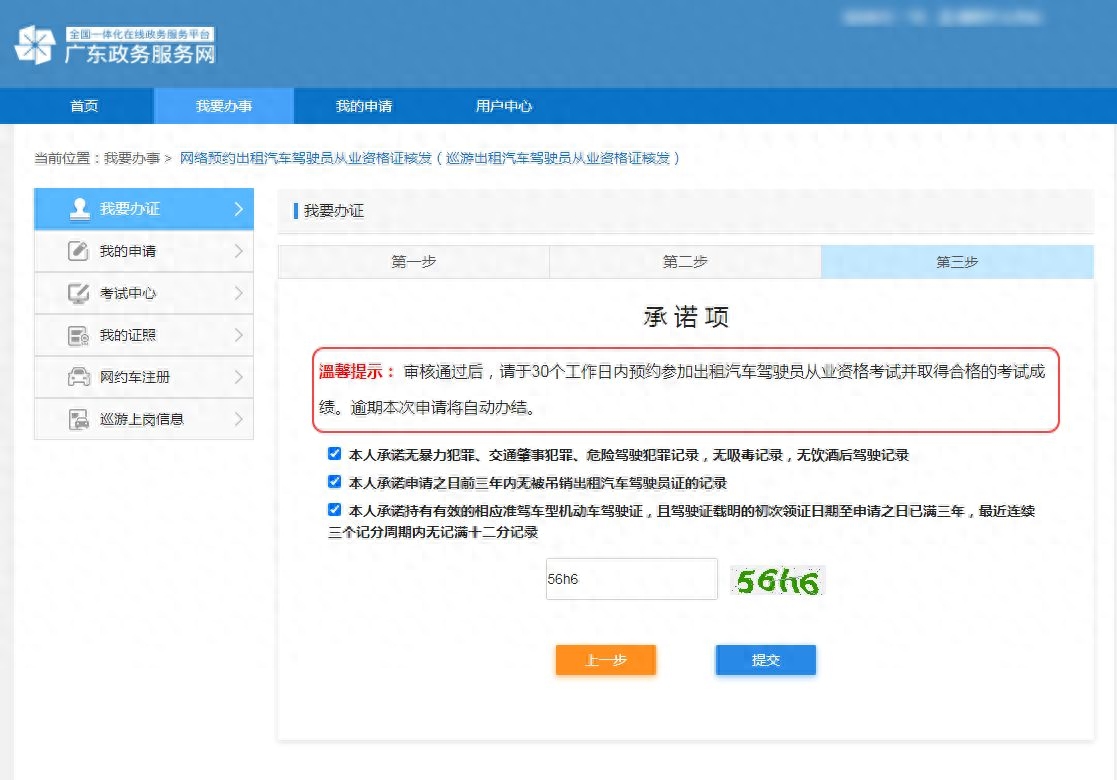Image resolution: width=1117 pixels, height=780 pixels.
Task: Refresh the green 56h6 captcha image
Action: click(x=777, y=581)
